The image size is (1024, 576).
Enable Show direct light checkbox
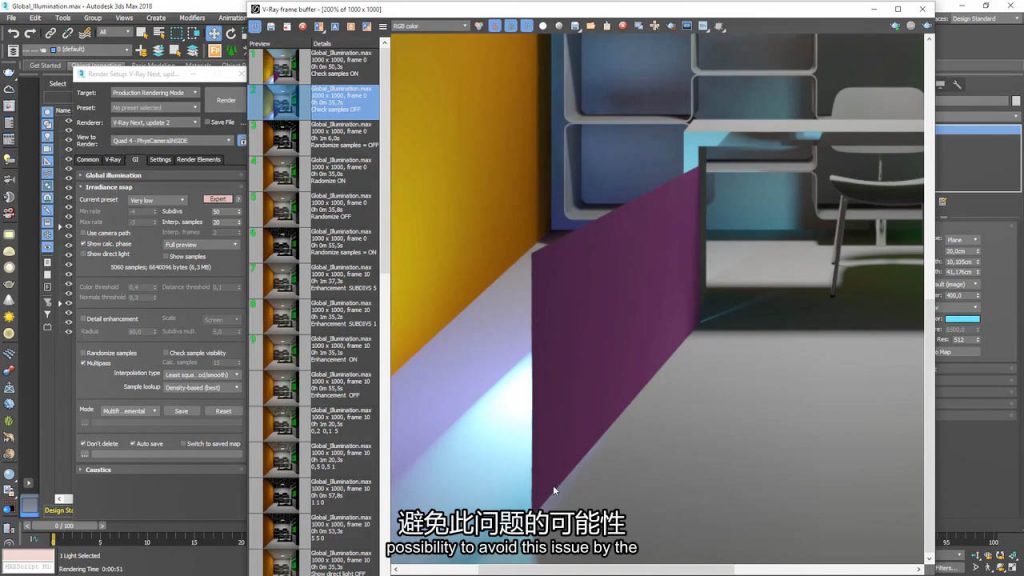coord(83,253)
